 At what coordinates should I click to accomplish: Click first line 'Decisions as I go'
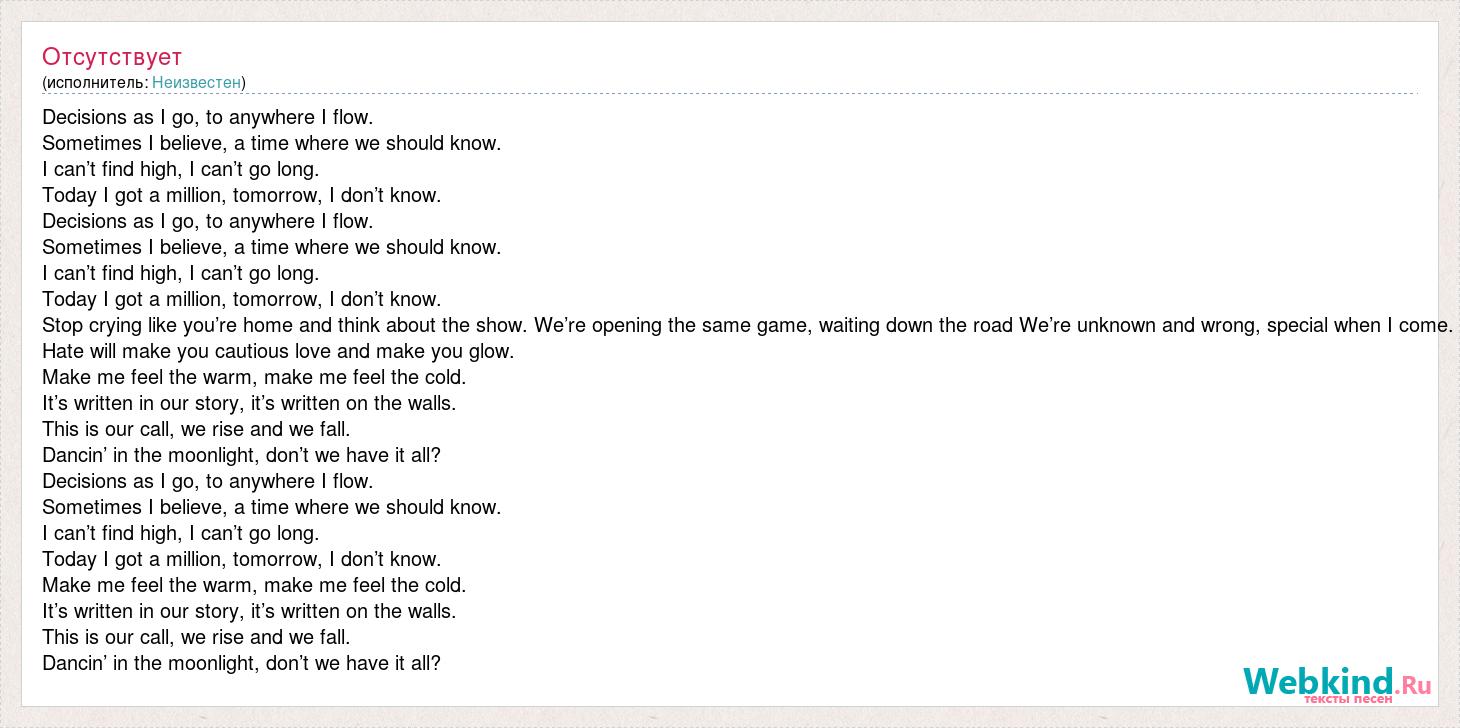[x=207, y=117]
